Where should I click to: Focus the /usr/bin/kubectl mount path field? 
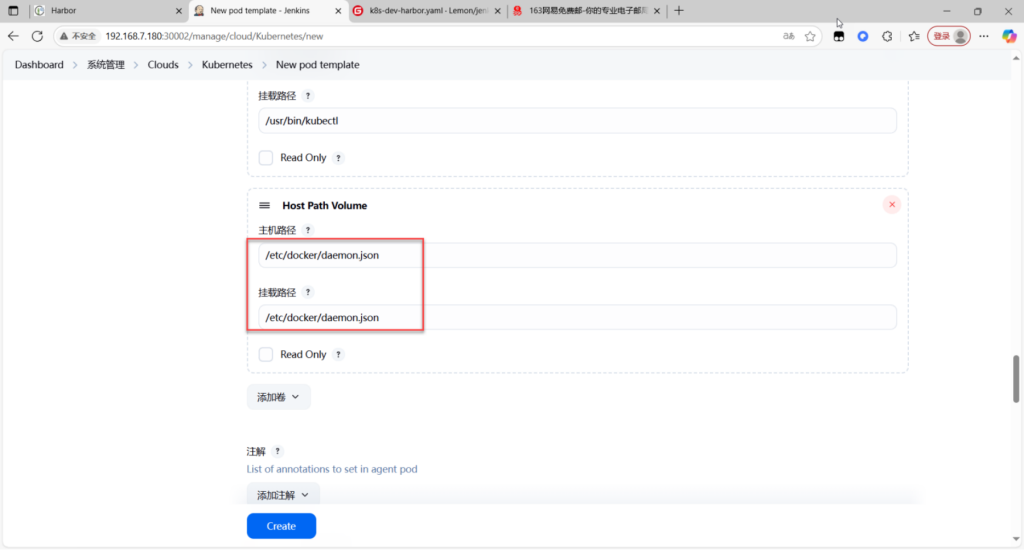coord(577,121)
